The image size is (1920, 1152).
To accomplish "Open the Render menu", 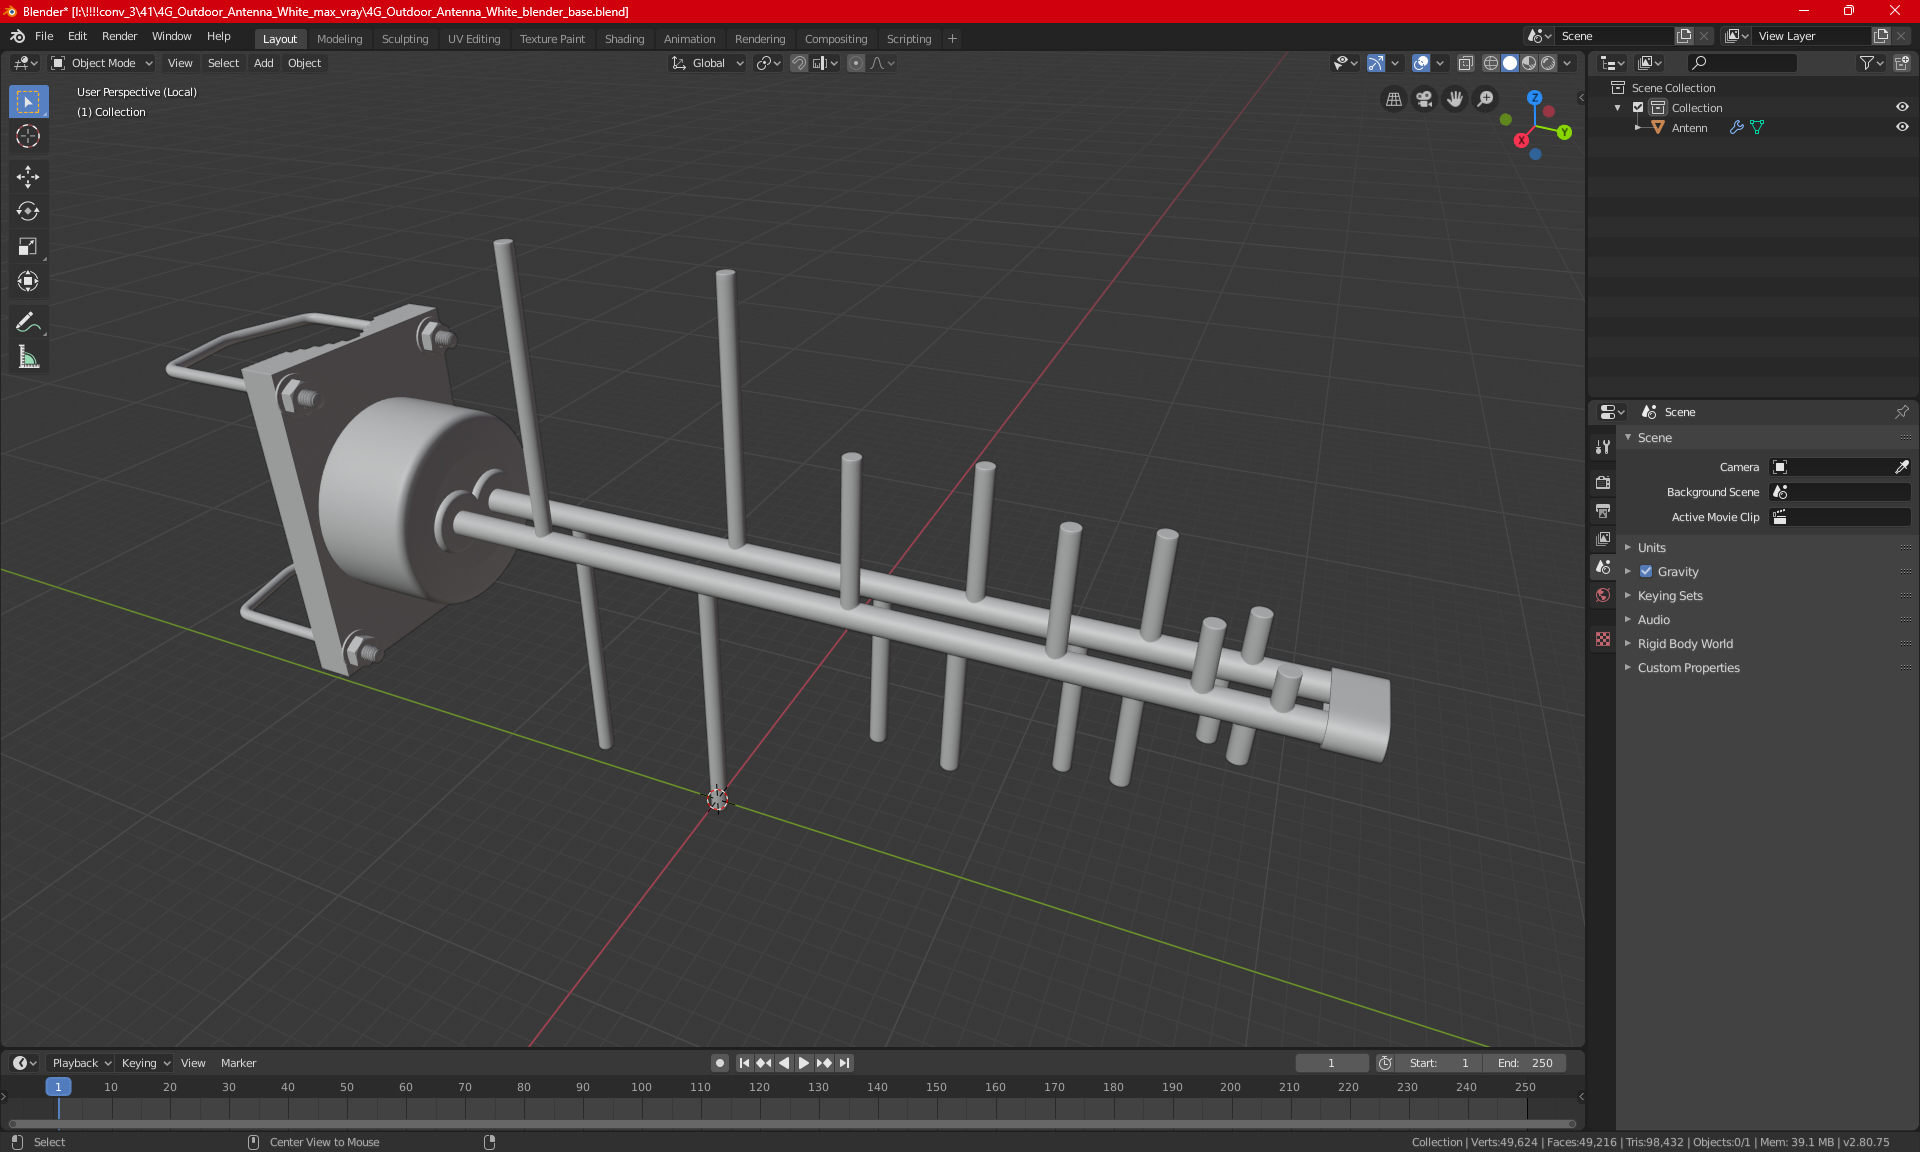I will 119,36.
